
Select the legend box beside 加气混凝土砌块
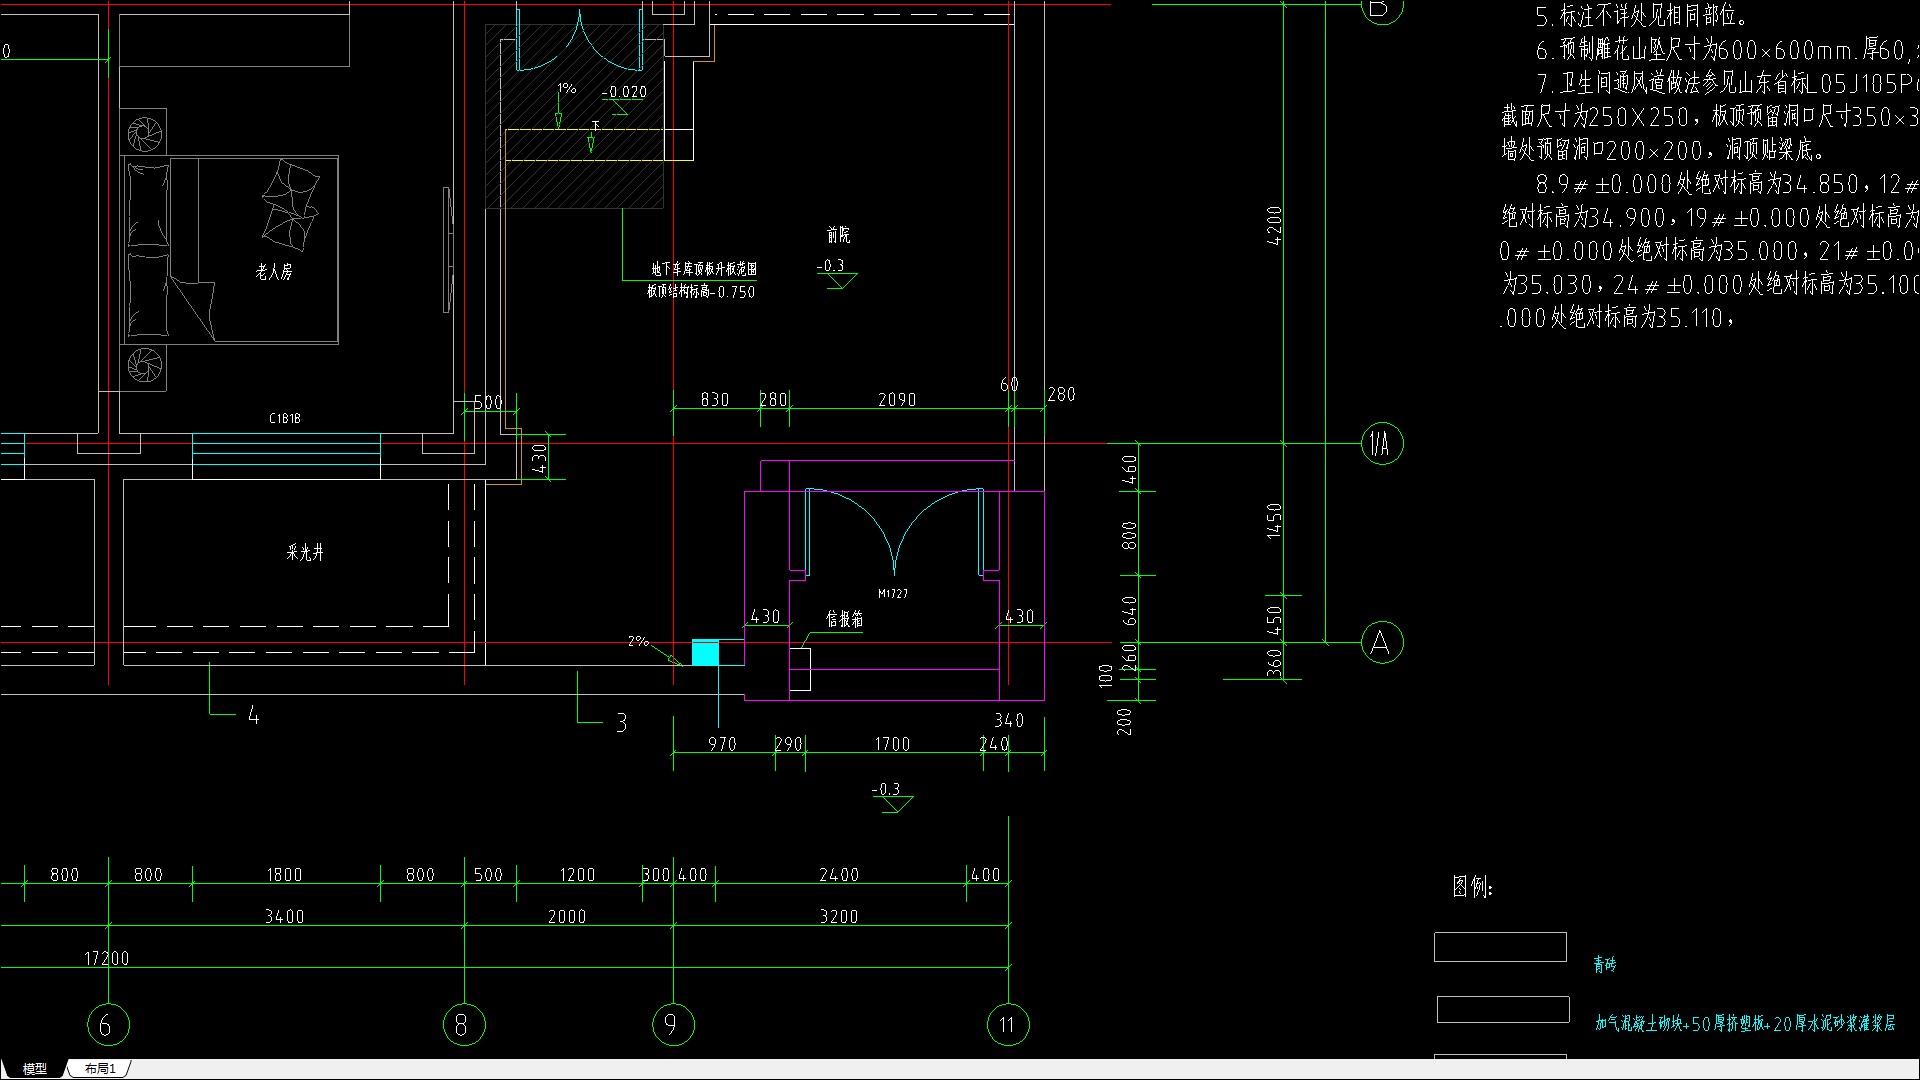[x=1503, y=1010]
